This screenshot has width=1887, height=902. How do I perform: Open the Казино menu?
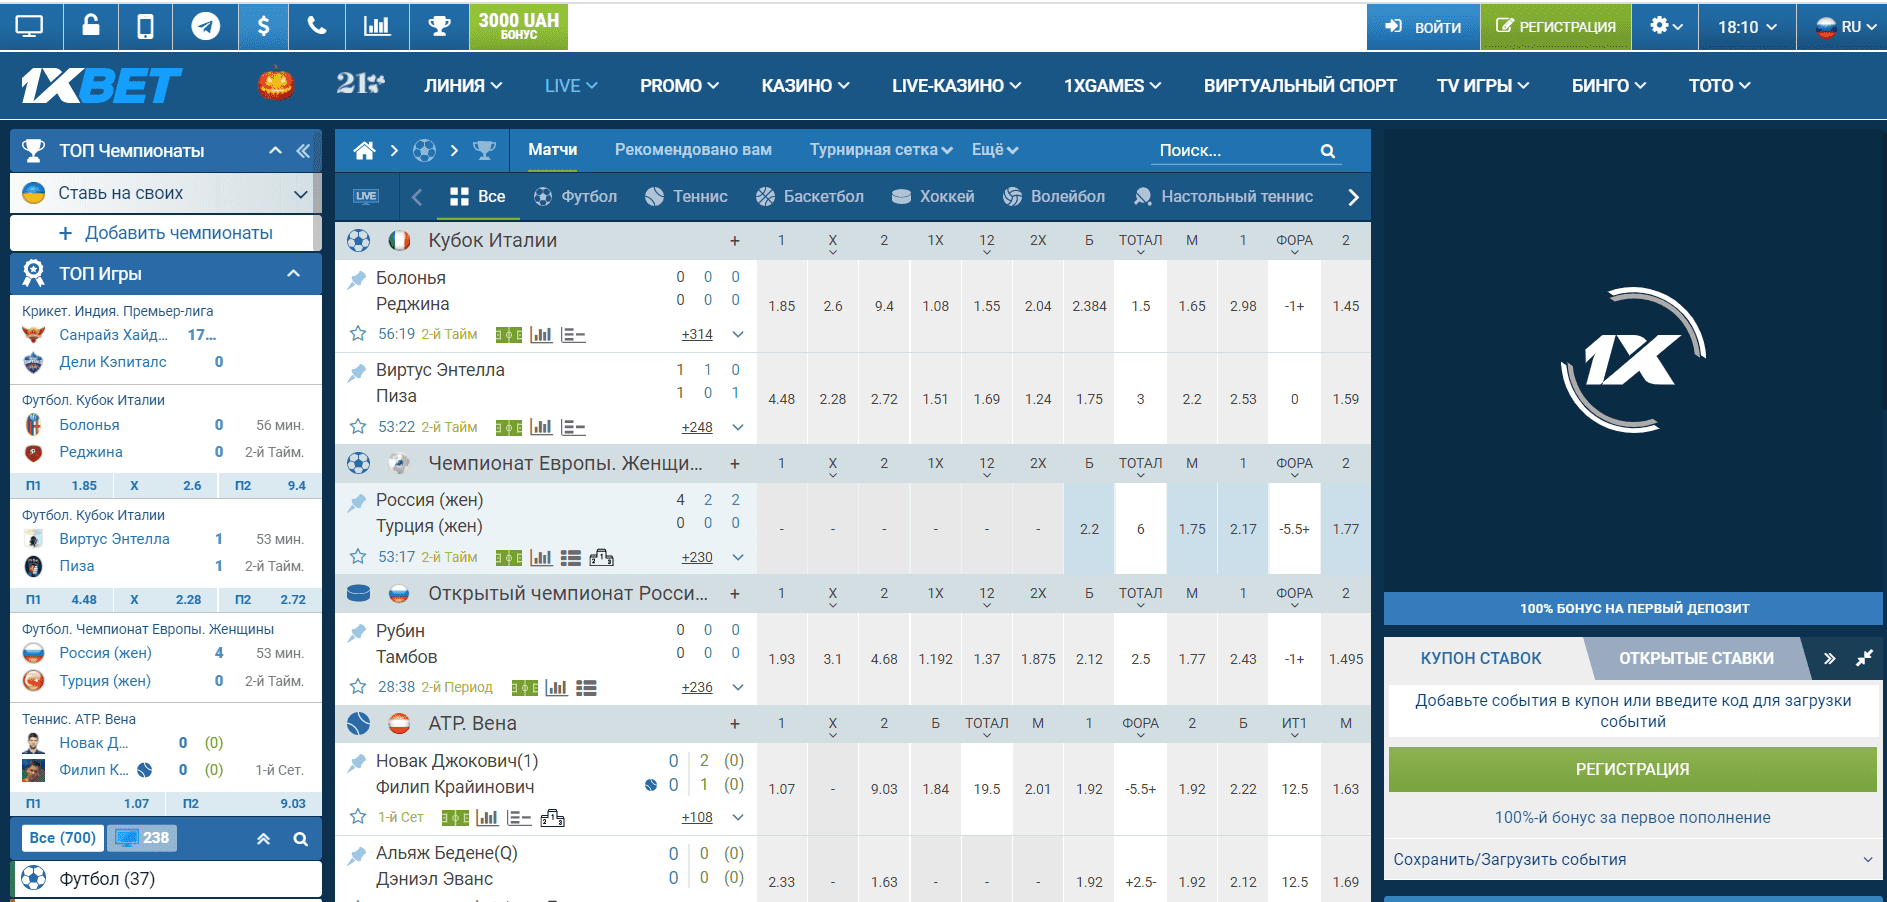click(x=805, y=86)
